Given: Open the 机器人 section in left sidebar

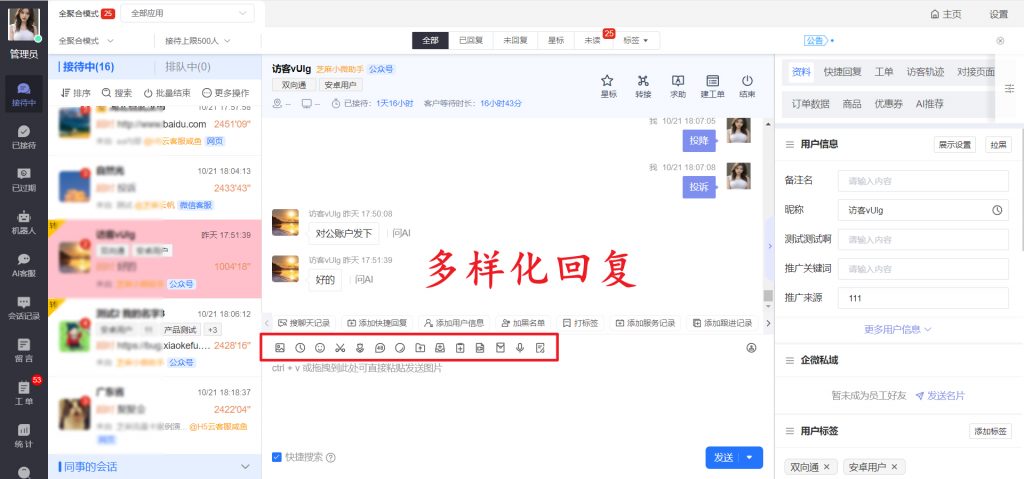Looking at the screenshot, I should (23, 221).
